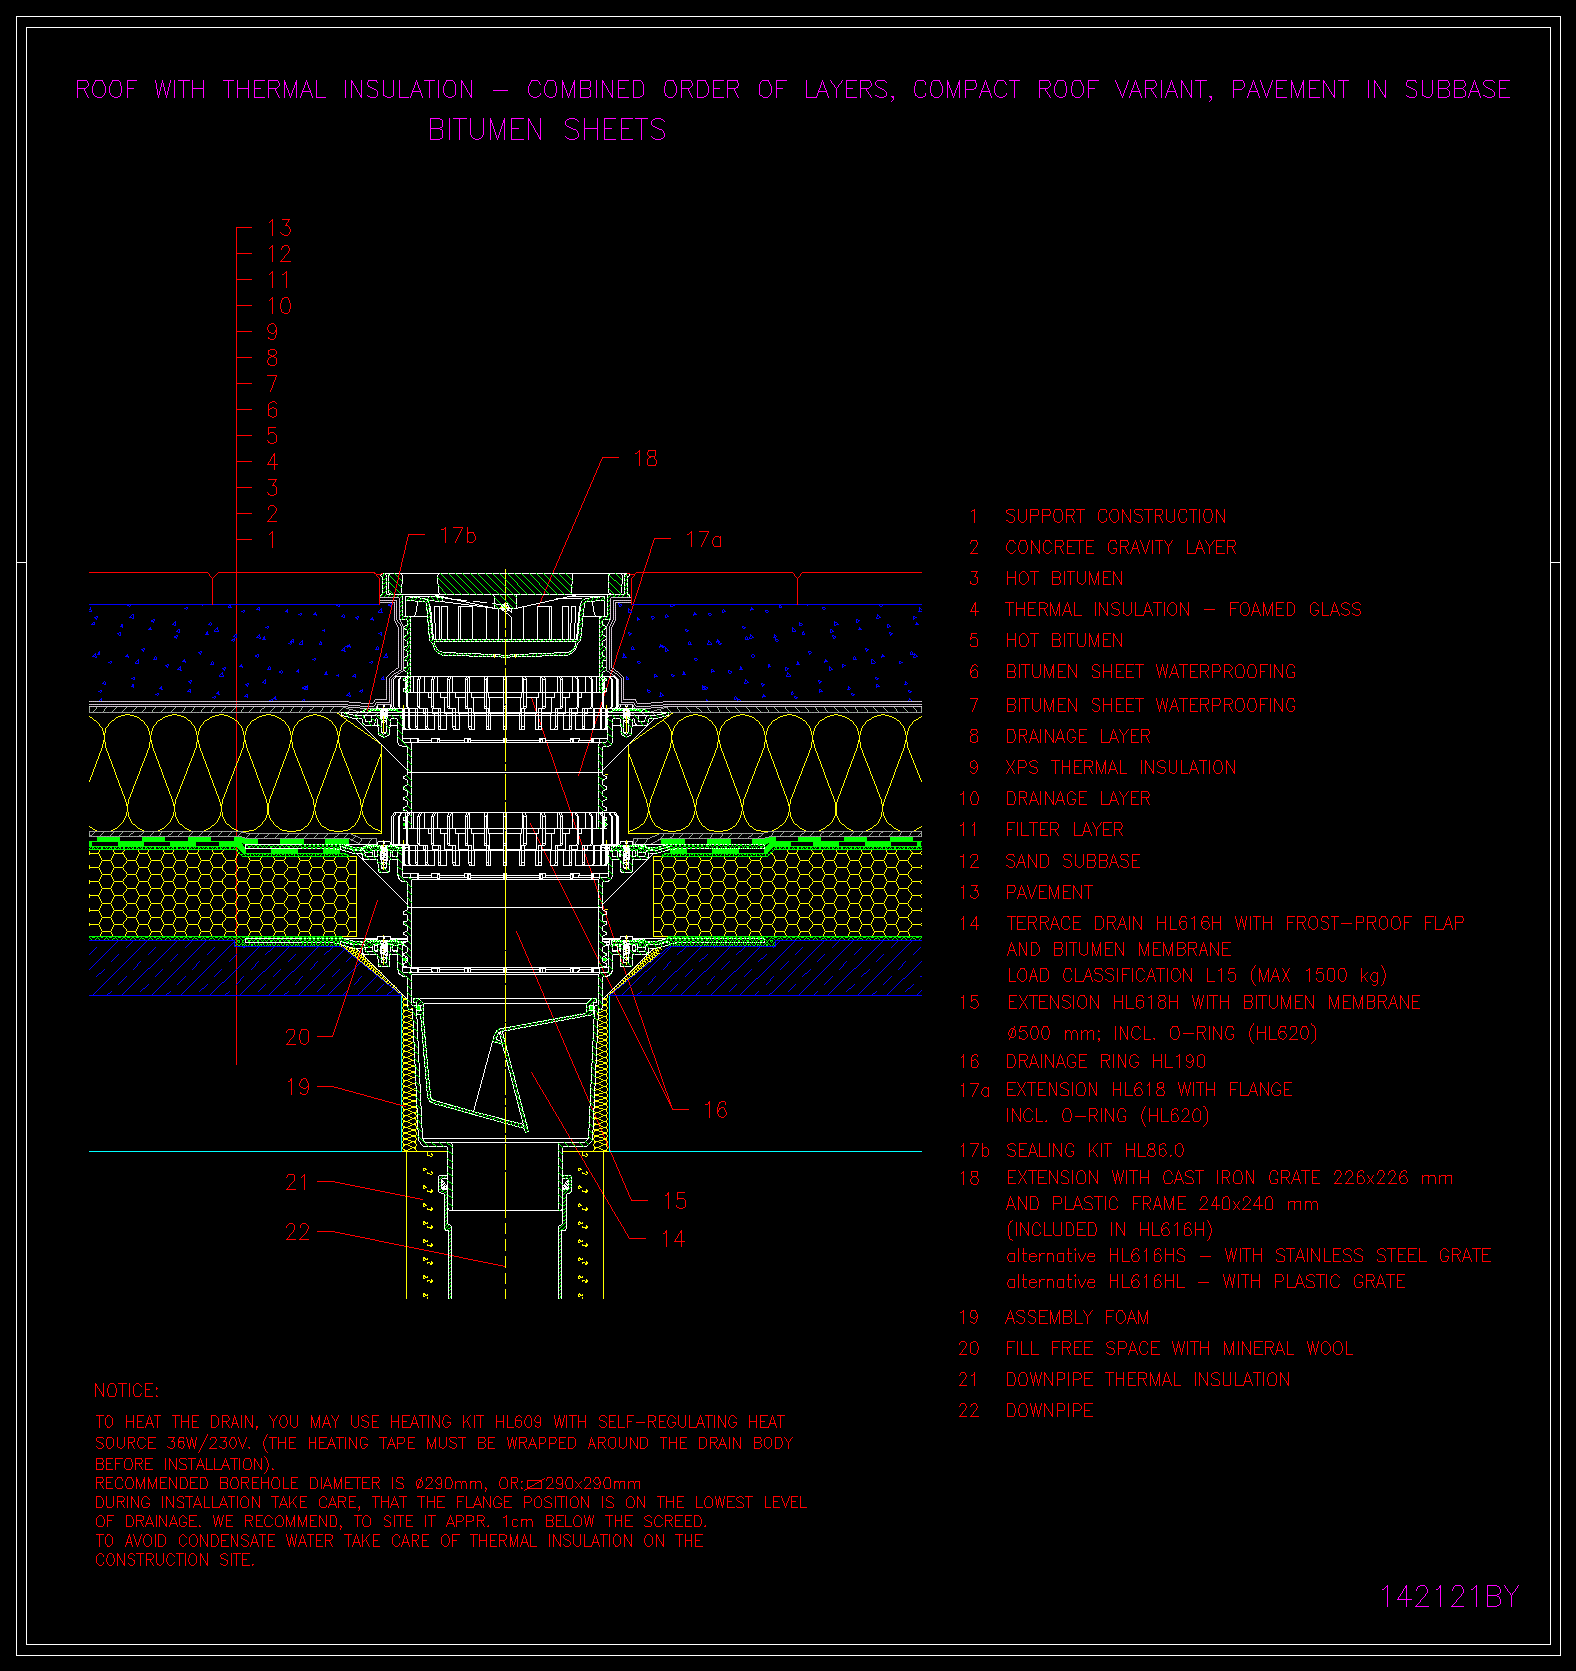Select callout label 17a
The width and height of the screenshot is (1576, 1671).
(x=703, y=540)
